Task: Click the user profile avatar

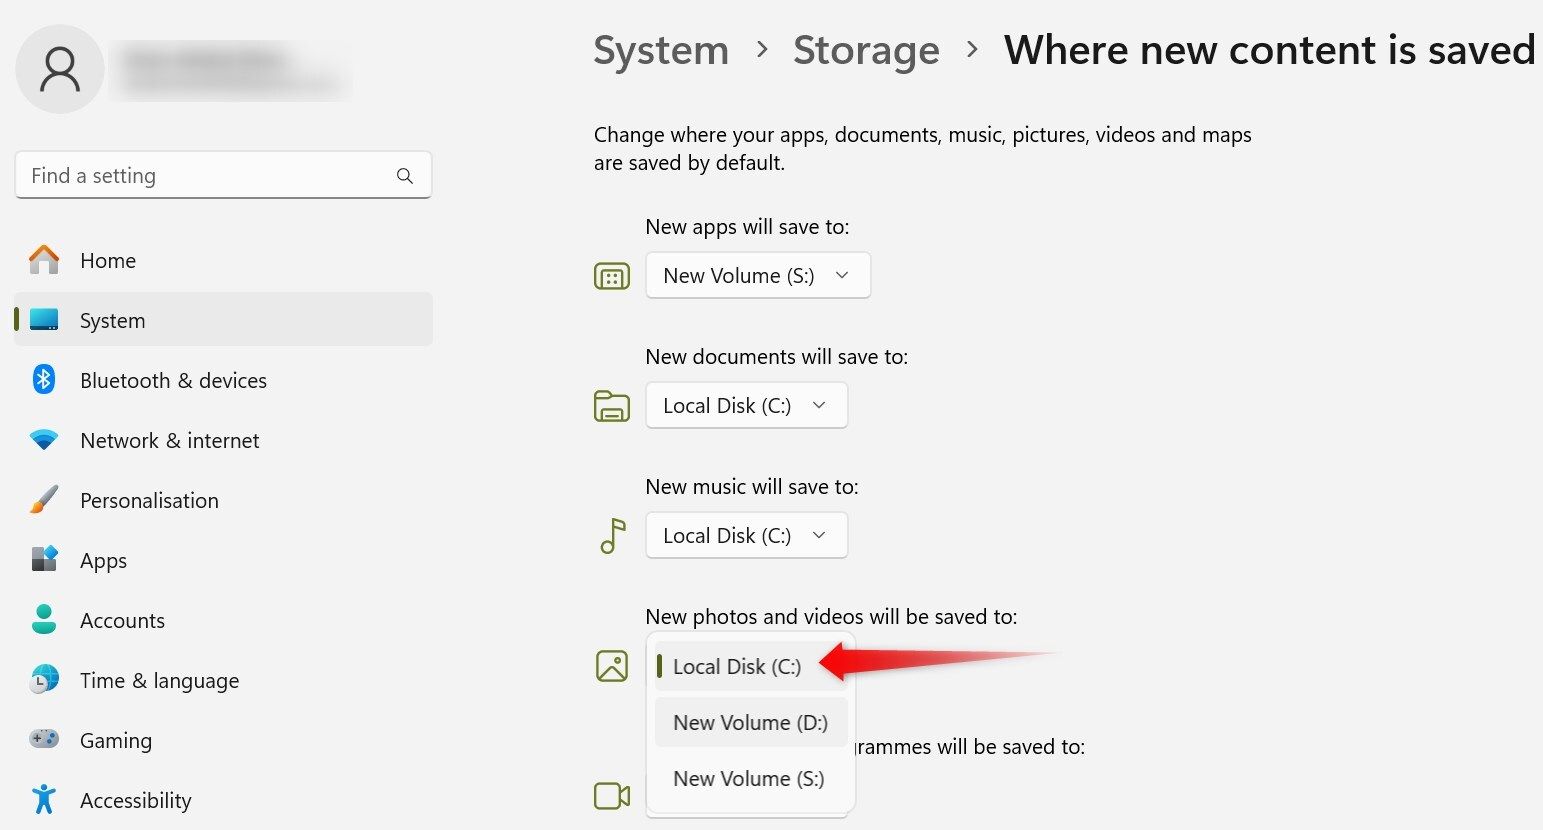Action: coord(60,69)
